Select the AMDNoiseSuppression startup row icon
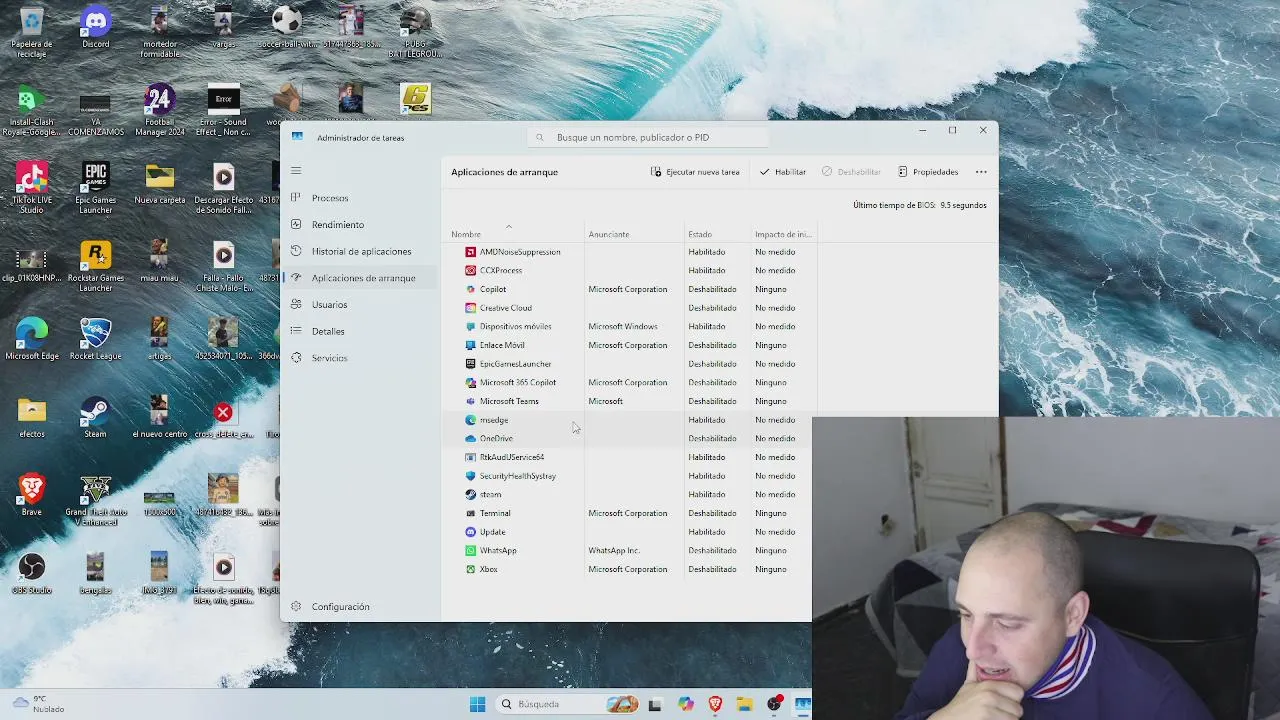The width and height of the screenshot is (1280, 720). click(x=471, y=252)
